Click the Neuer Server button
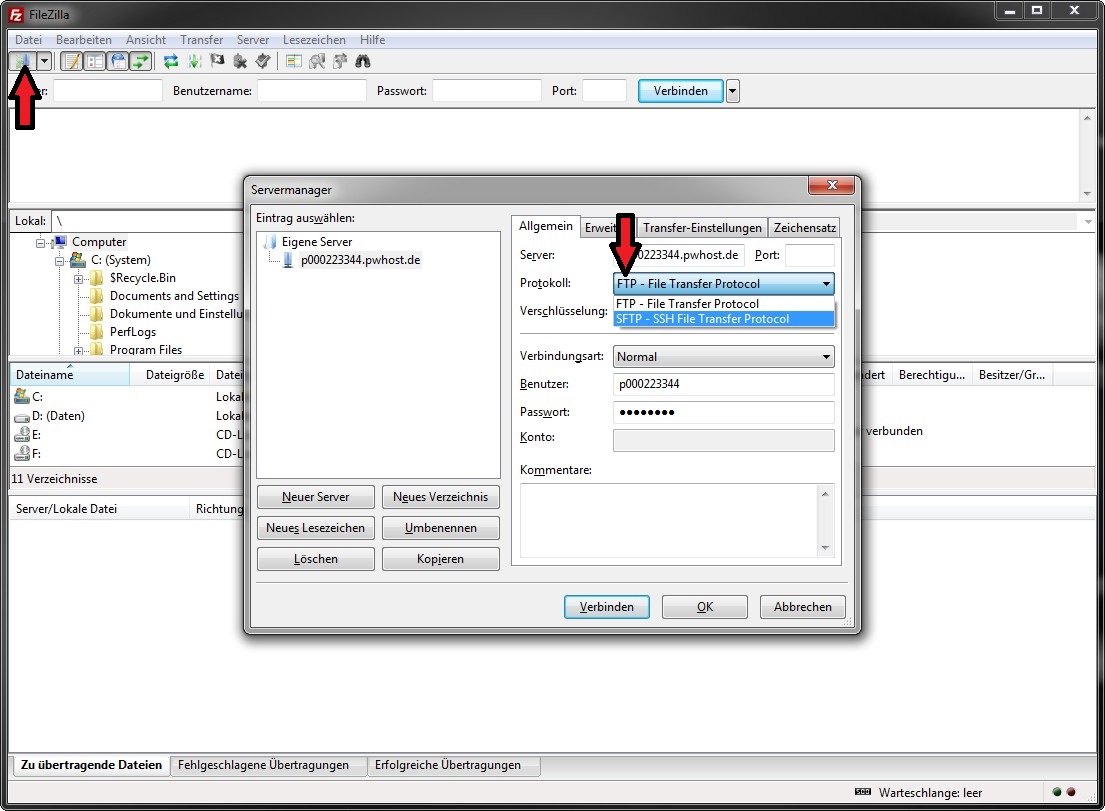1105x811 pixels. (316, 497)
